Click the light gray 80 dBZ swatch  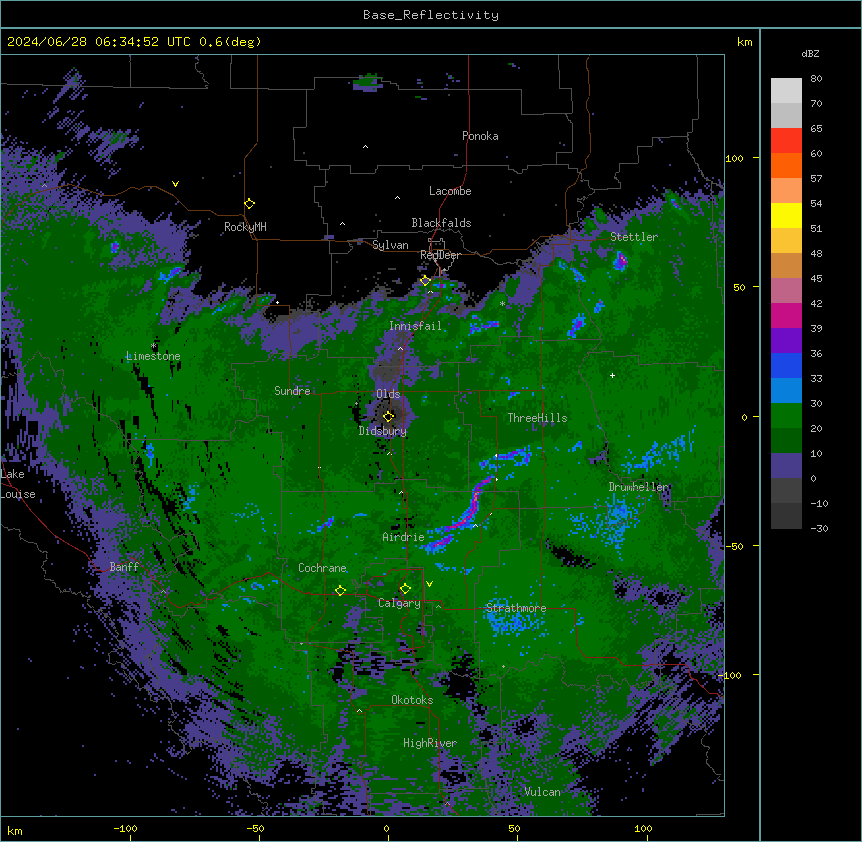click(x=786, y=91)
